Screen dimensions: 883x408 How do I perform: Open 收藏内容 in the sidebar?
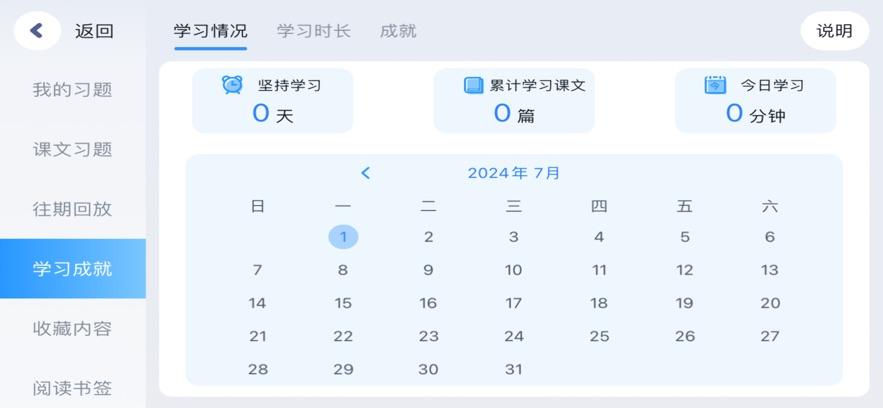[x=72, y=329]
